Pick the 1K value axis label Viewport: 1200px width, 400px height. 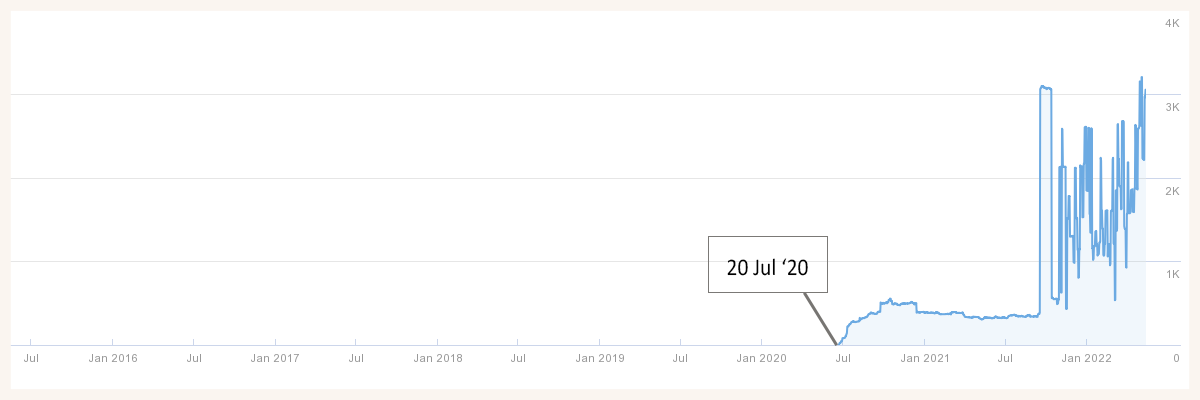pos(1172,273)
